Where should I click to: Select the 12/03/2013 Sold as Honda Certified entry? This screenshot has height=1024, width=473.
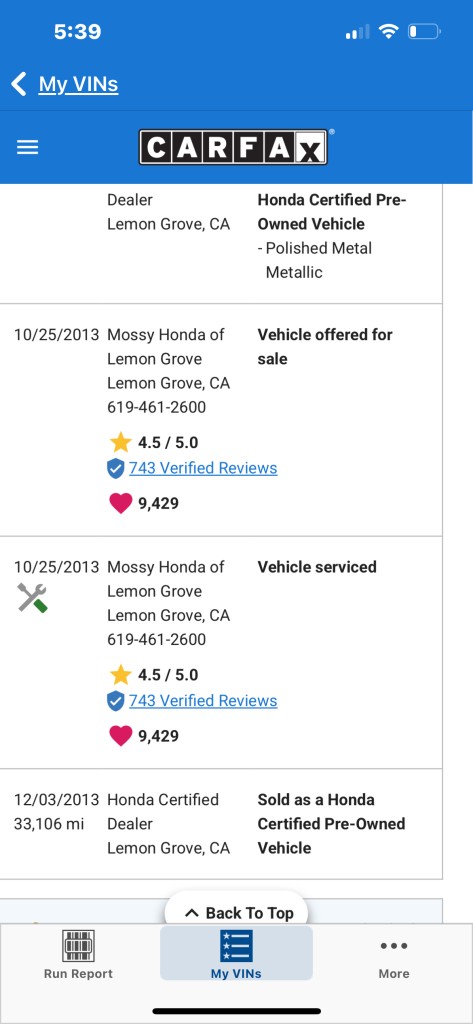pos(221,824)
